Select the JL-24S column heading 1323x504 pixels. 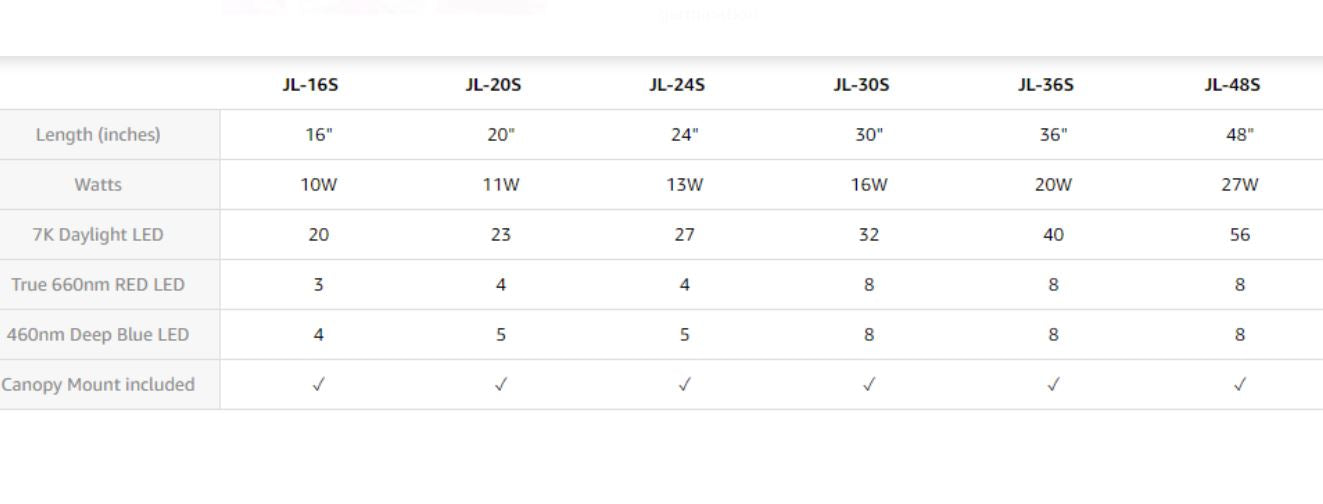click(677, 85)
